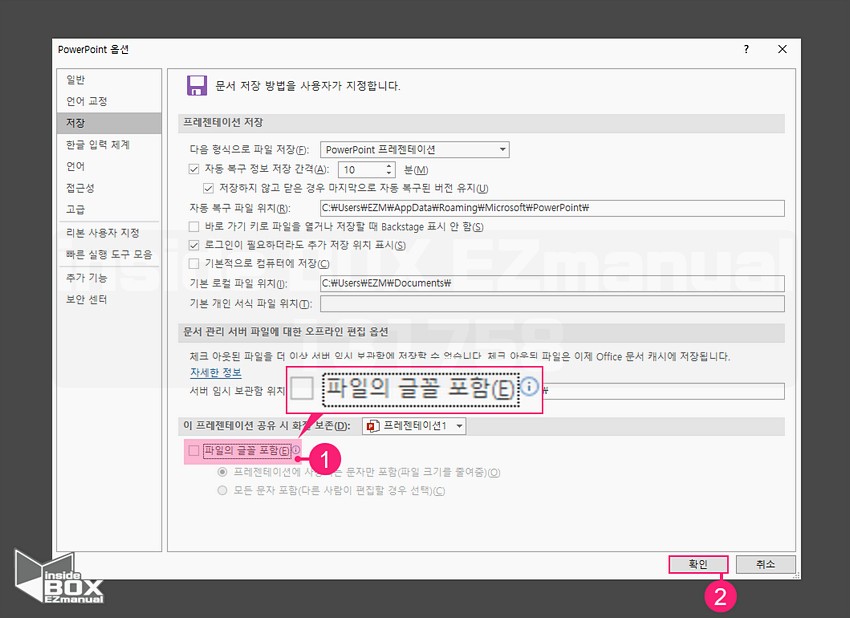Screen dimensions: 850x618
Task: Select 프레젠테이션에 사용되는 문자만 포함 radio
Action: pos(222,472)
